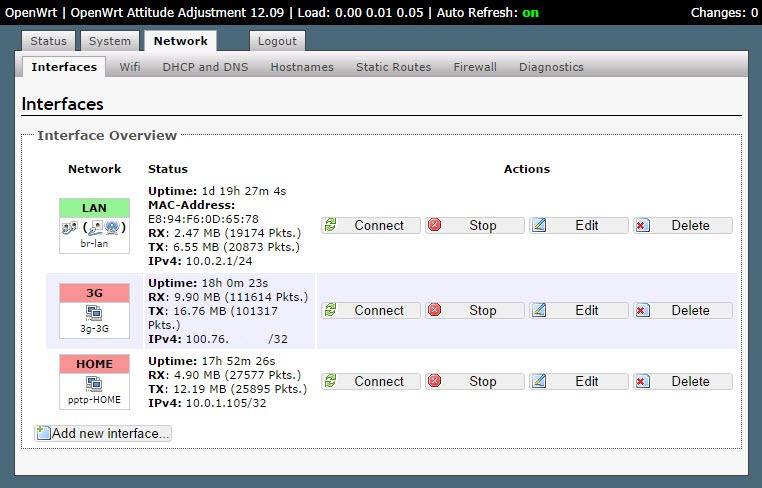
Task: Click the Status column header
Action: [x=168, y=169]
